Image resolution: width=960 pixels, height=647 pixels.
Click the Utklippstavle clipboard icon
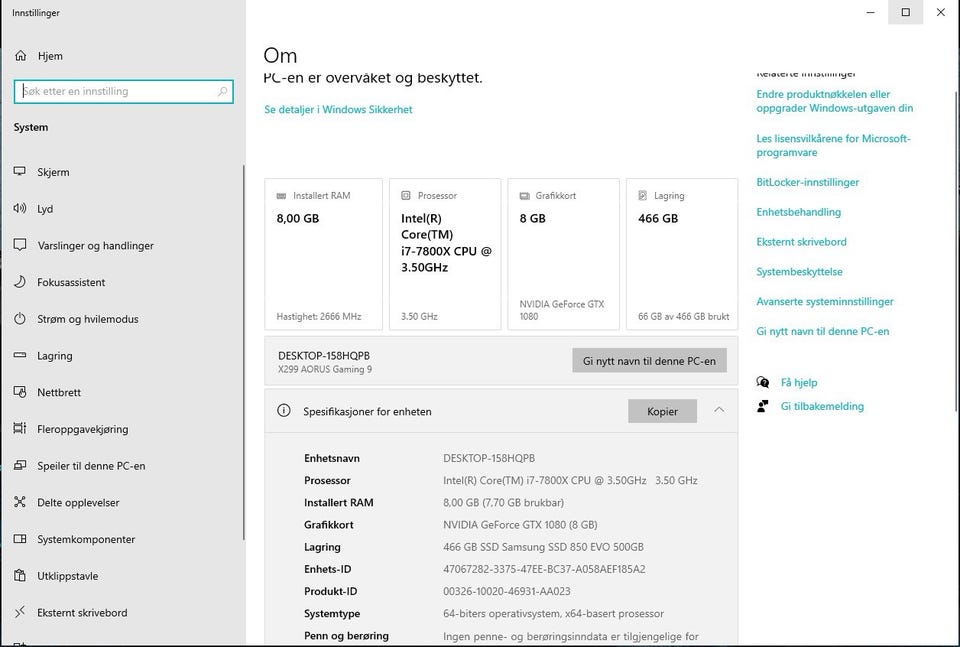[x=20, y=575]
